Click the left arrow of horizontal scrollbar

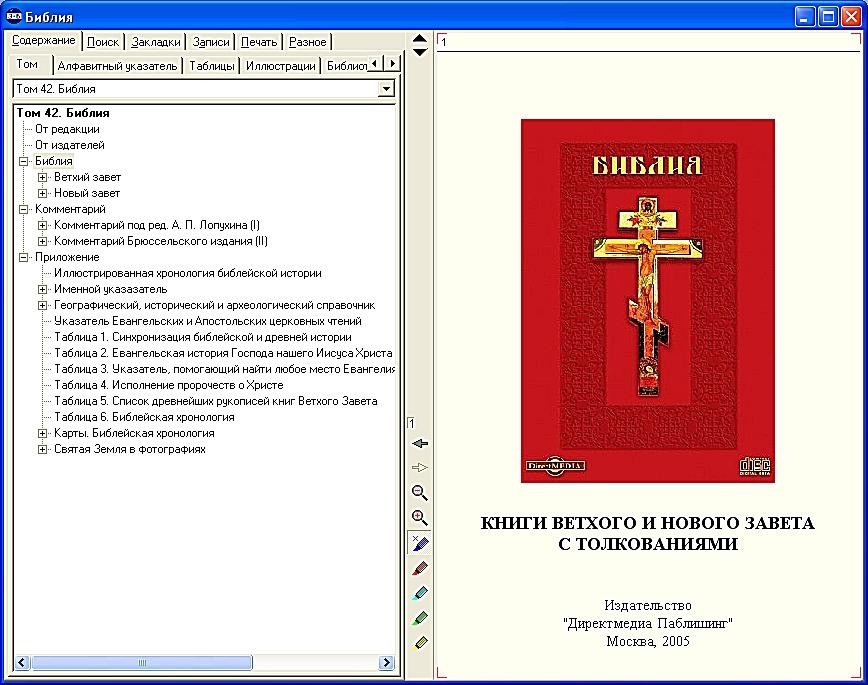(x=22, y=662)
